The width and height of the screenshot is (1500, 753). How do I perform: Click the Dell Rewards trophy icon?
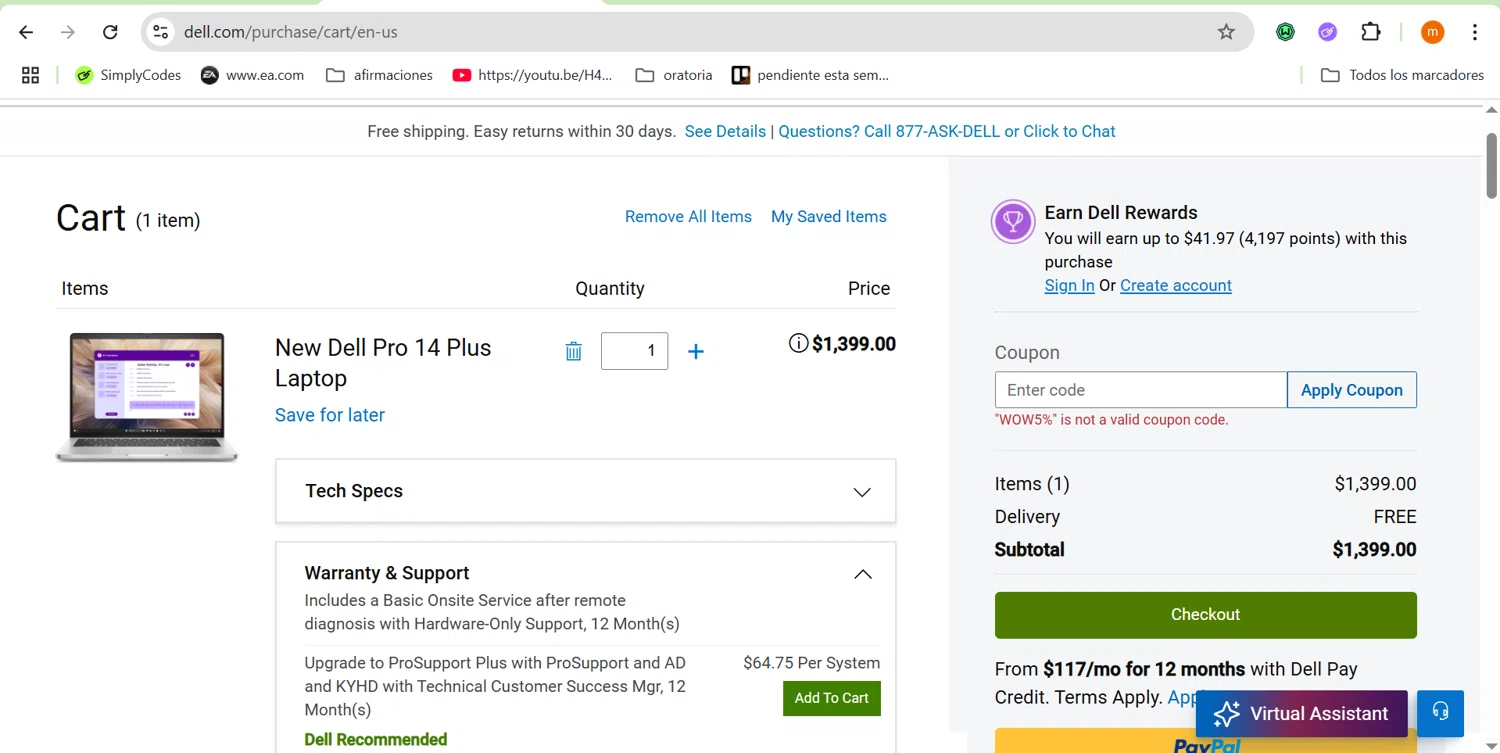1013,222
